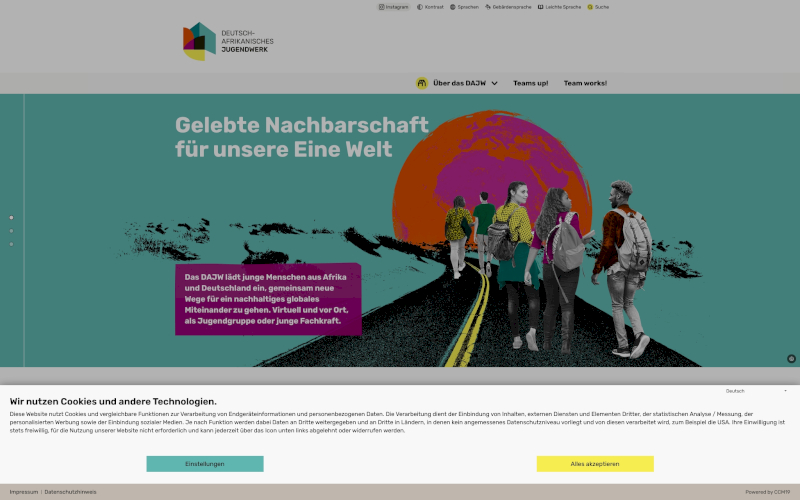Screen dimensions: 800x500
Task: Select the second slider dot indicator
Action: [11, 231]
